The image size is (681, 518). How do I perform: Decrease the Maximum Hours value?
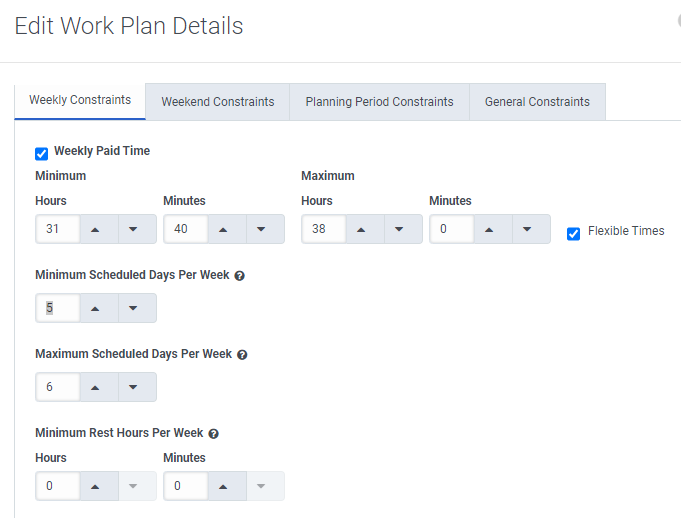(x=399, y=229)
